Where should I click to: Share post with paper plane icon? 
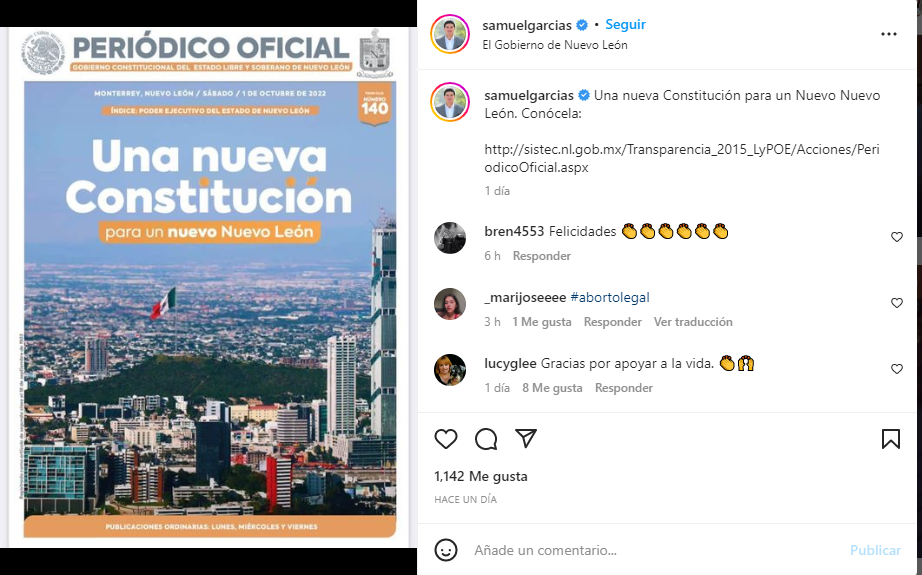point(526,439)
